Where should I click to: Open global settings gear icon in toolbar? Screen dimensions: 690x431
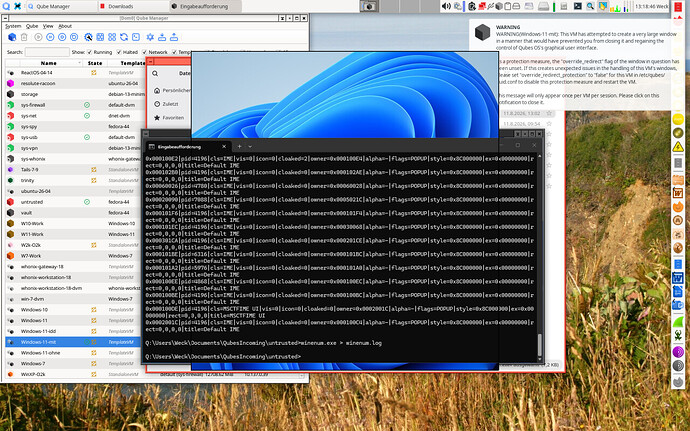[x=150, y=37]
